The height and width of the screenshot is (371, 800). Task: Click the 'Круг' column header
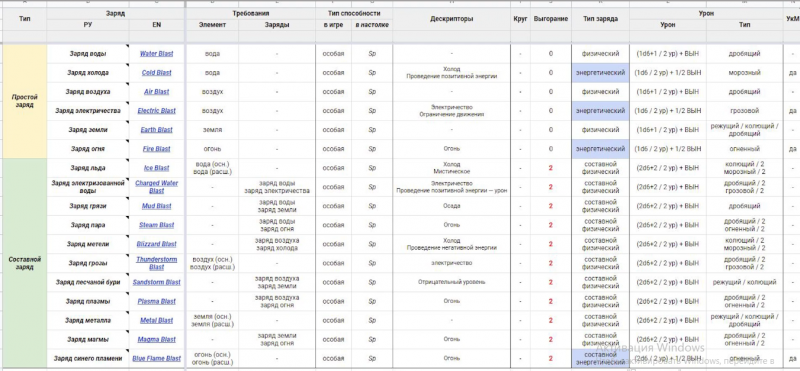(520, 19)
